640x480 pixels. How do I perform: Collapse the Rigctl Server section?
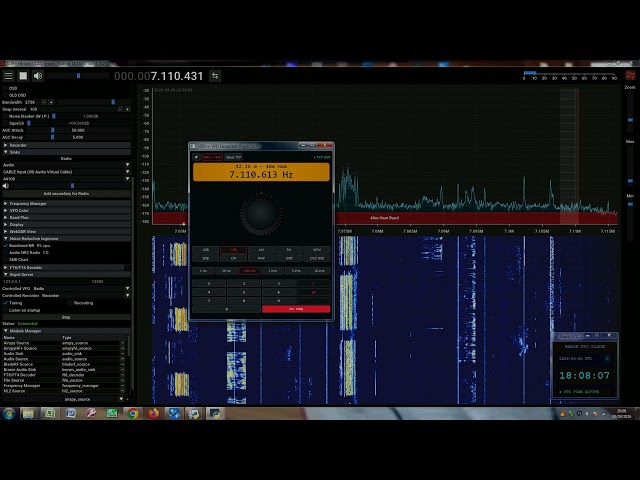[66, 274]
